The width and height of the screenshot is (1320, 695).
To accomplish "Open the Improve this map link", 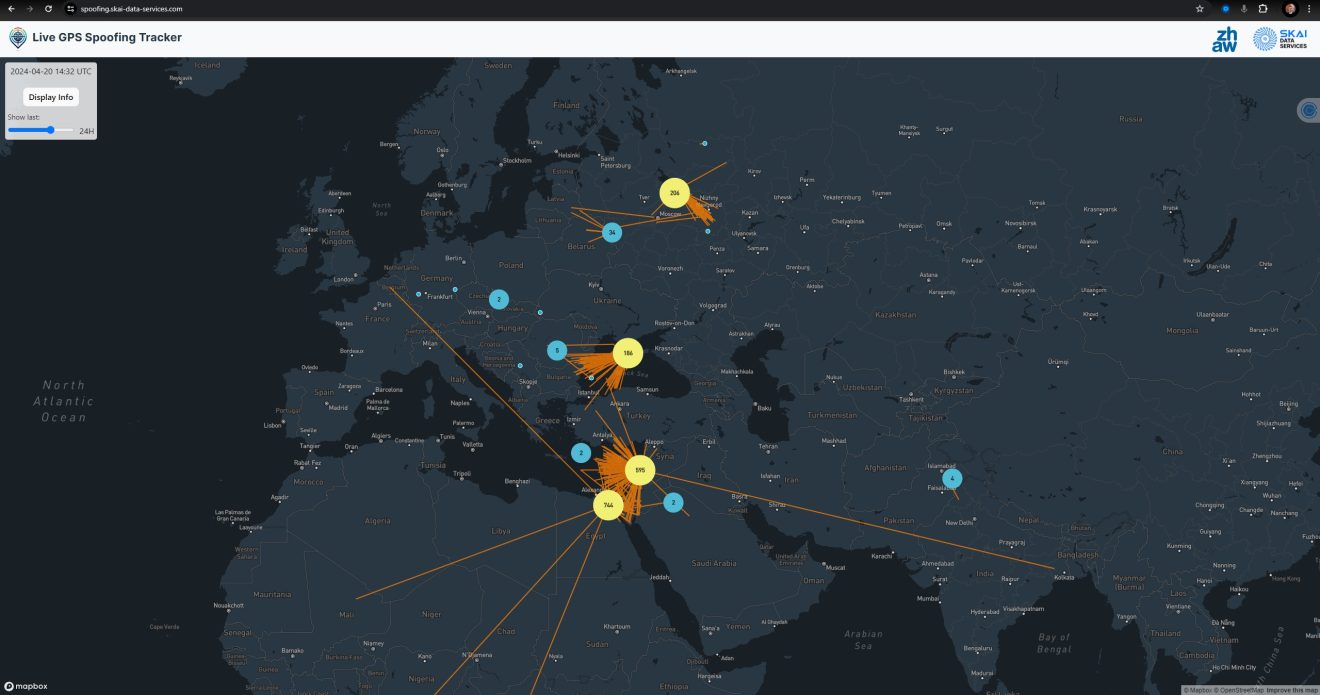I will [1292, 689].
